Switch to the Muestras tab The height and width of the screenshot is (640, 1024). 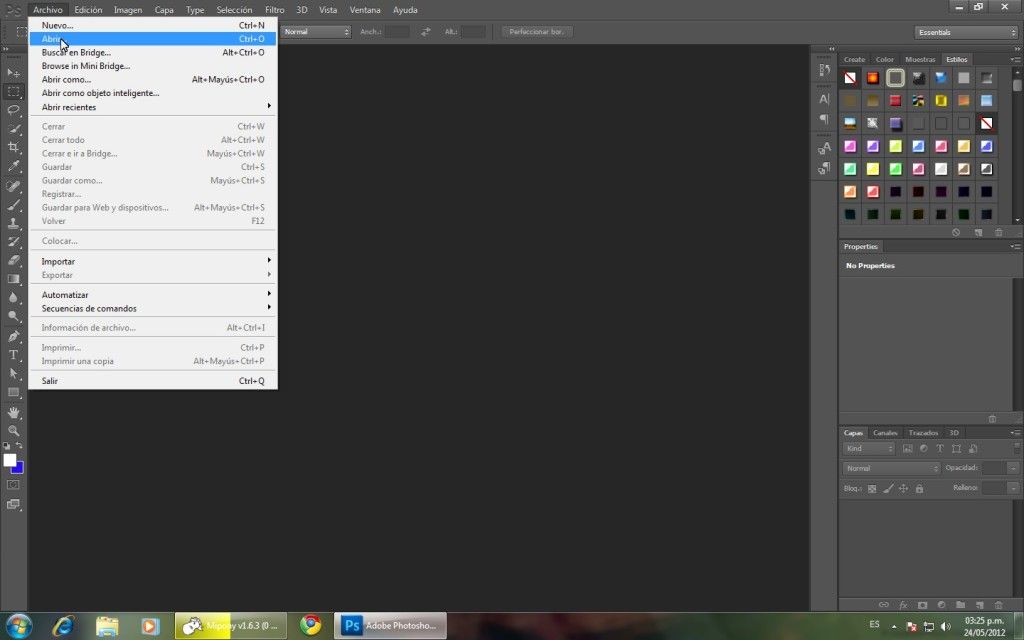920,59
